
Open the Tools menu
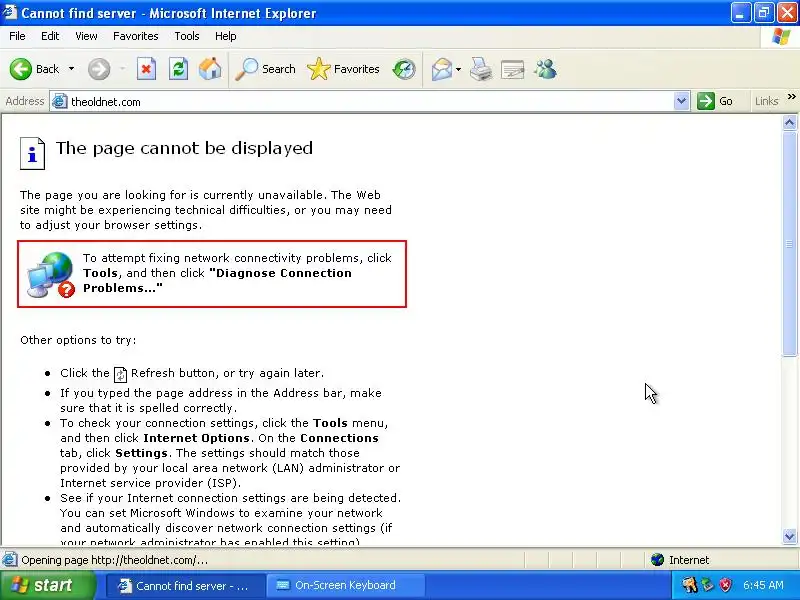point(187,36)
